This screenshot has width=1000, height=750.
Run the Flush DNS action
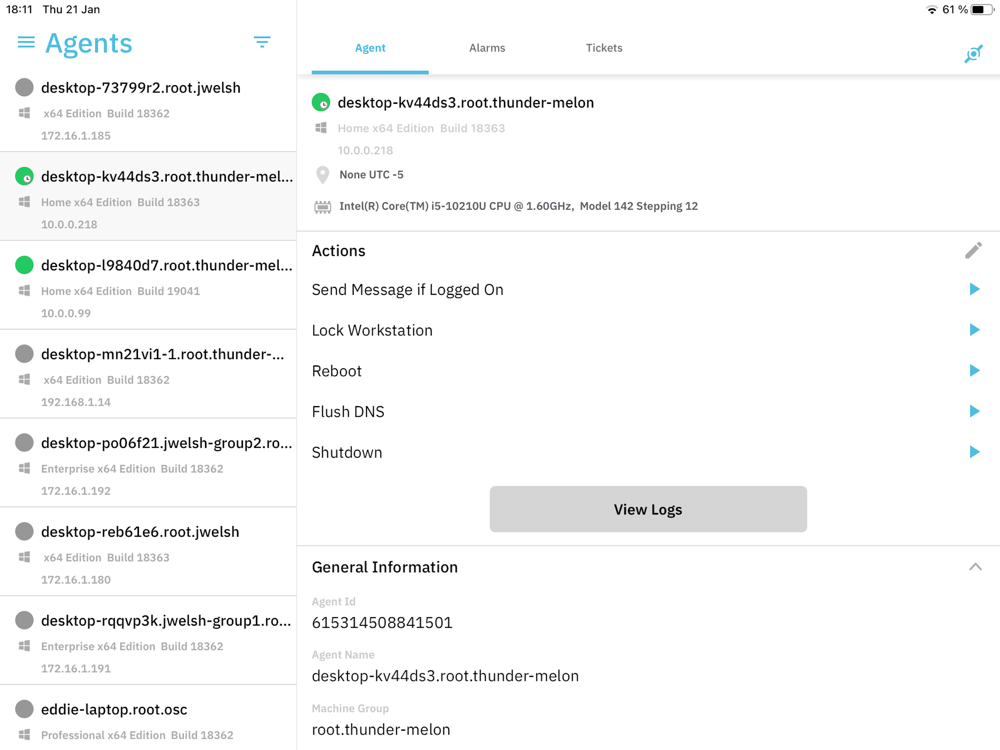[974, 411]
